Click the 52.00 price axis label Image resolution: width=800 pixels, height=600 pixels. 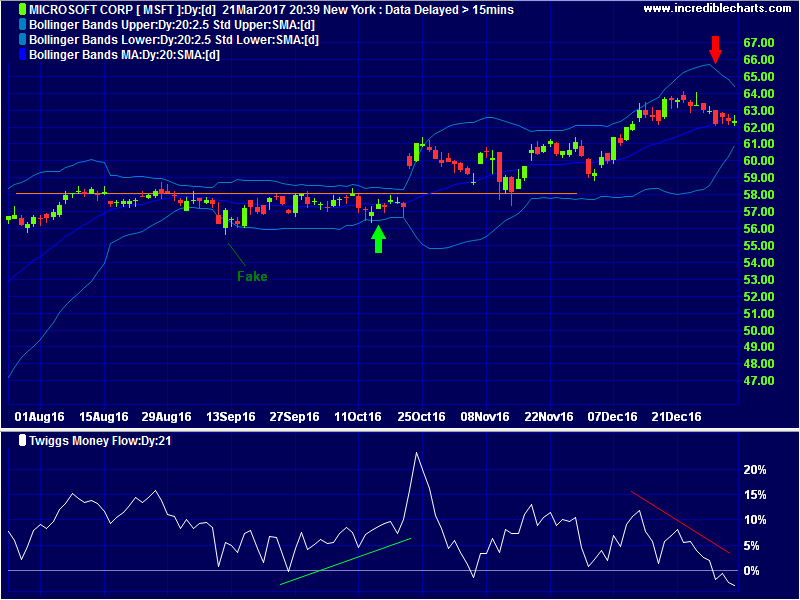(x=759, y=296)
